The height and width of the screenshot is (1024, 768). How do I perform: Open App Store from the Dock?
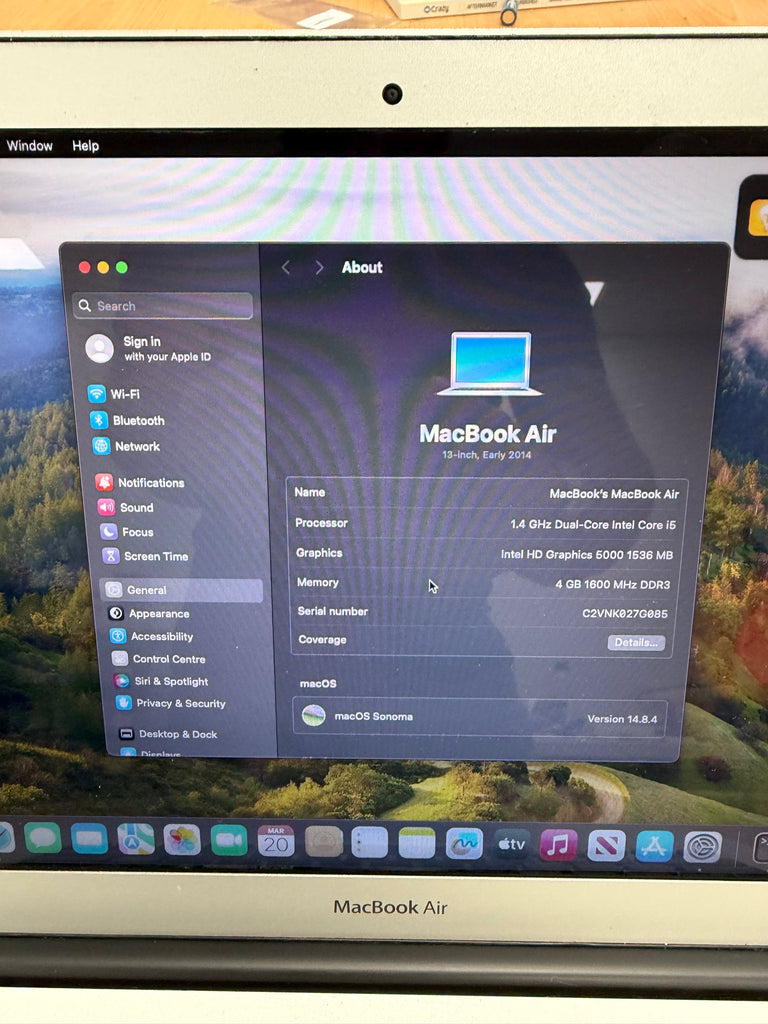(655, 846)
